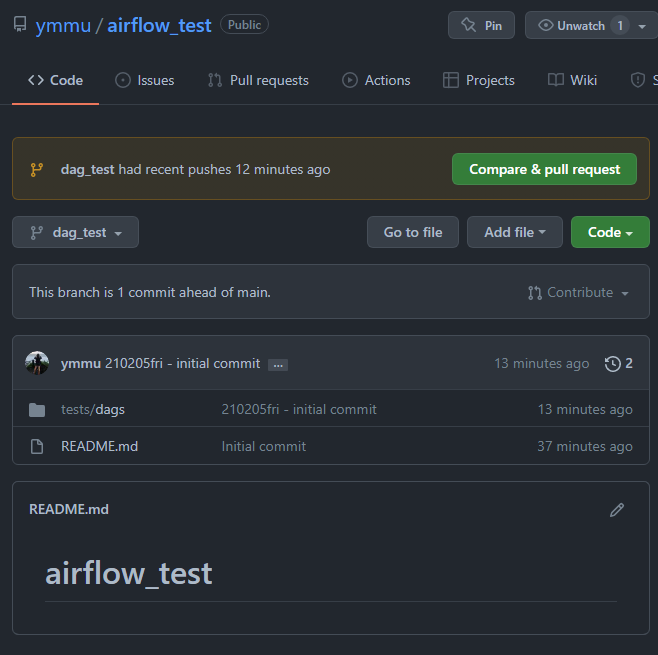Image resolution: width=658 pixels, height=655 pixels.
Task: Open the ymmu user profile link
Action: [x=63, y=26]
